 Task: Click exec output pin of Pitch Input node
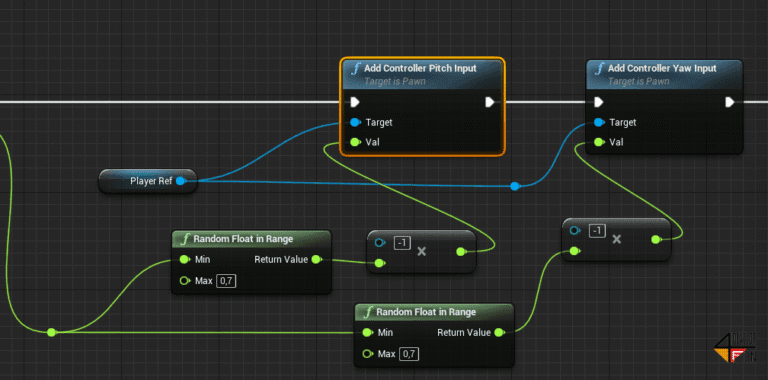(x=489, y=102)
